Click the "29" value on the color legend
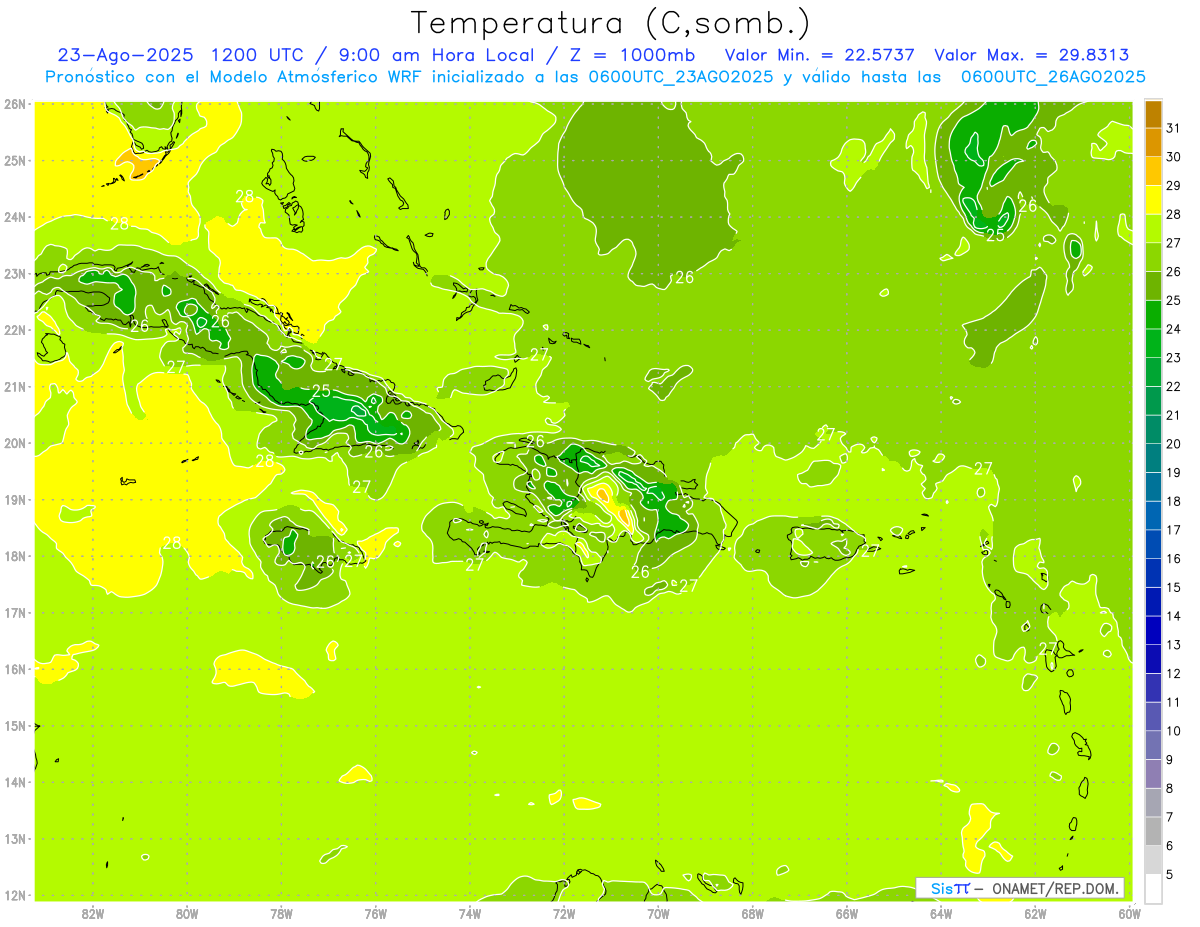Image resolution: width=1200 pixels, height=927 pixels. (x=1173, y=185)
